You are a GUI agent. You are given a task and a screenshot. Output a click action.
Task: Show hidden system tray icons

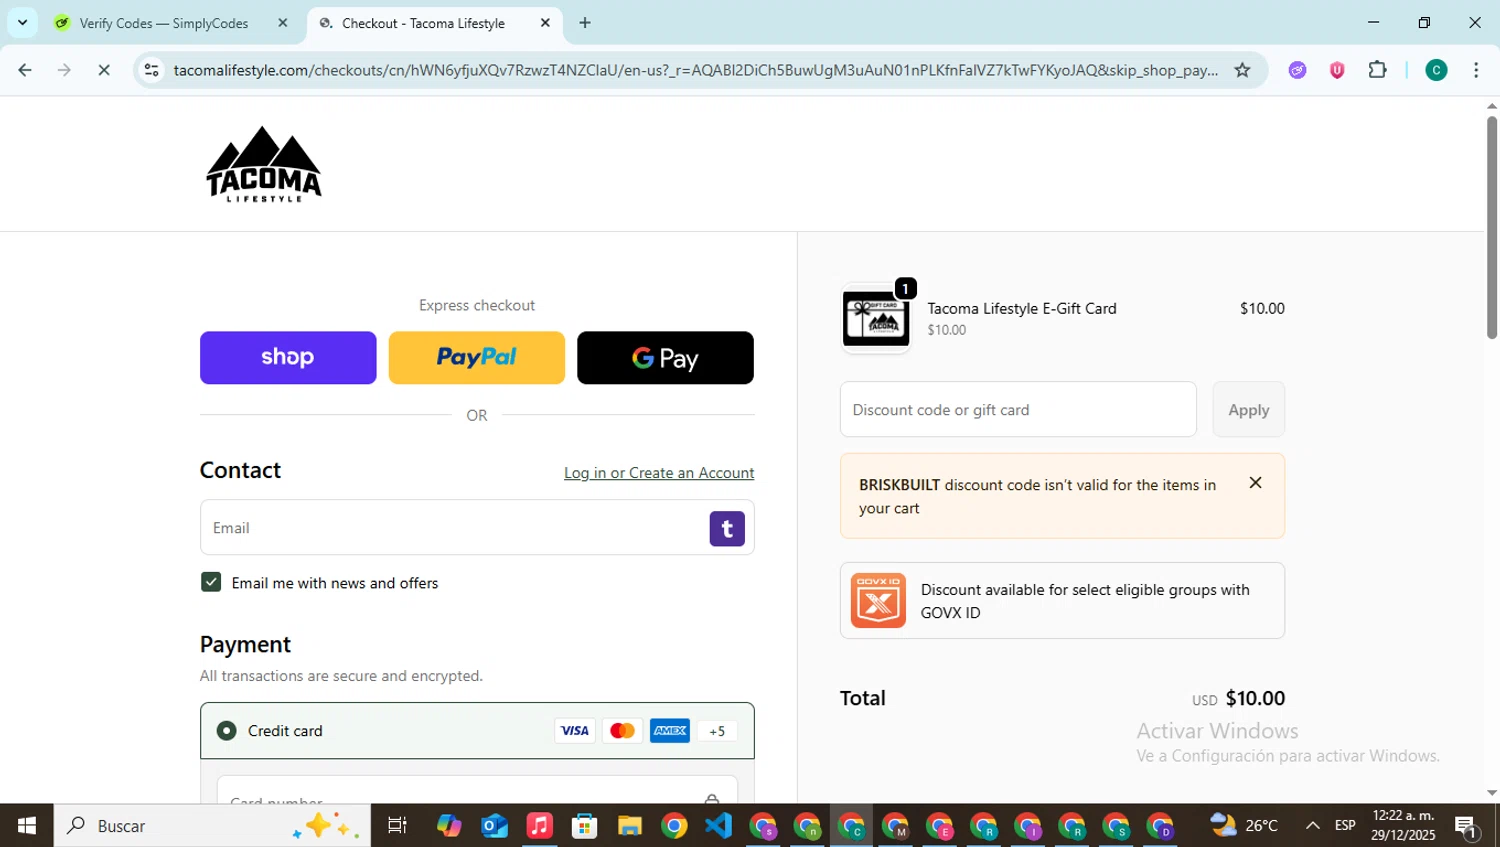tap(1312, 826)
